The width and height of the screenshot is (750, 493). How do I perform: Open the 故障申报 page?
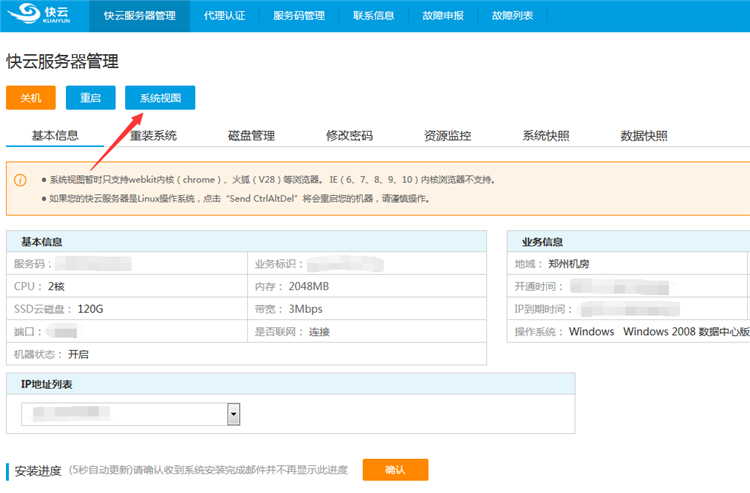443,16
